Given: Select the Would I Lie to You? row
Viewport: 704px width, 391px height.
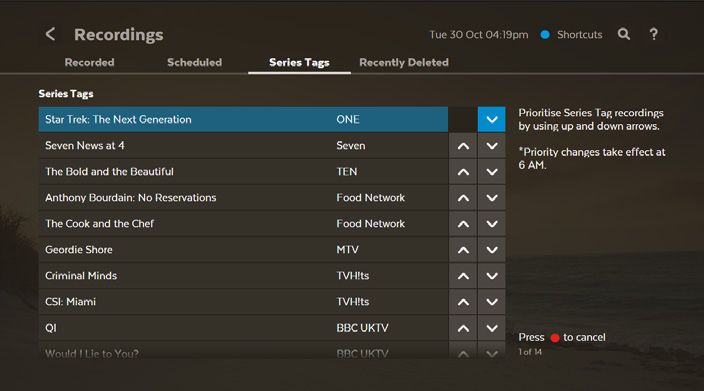Looking at the screenshot, I should 243,350.
